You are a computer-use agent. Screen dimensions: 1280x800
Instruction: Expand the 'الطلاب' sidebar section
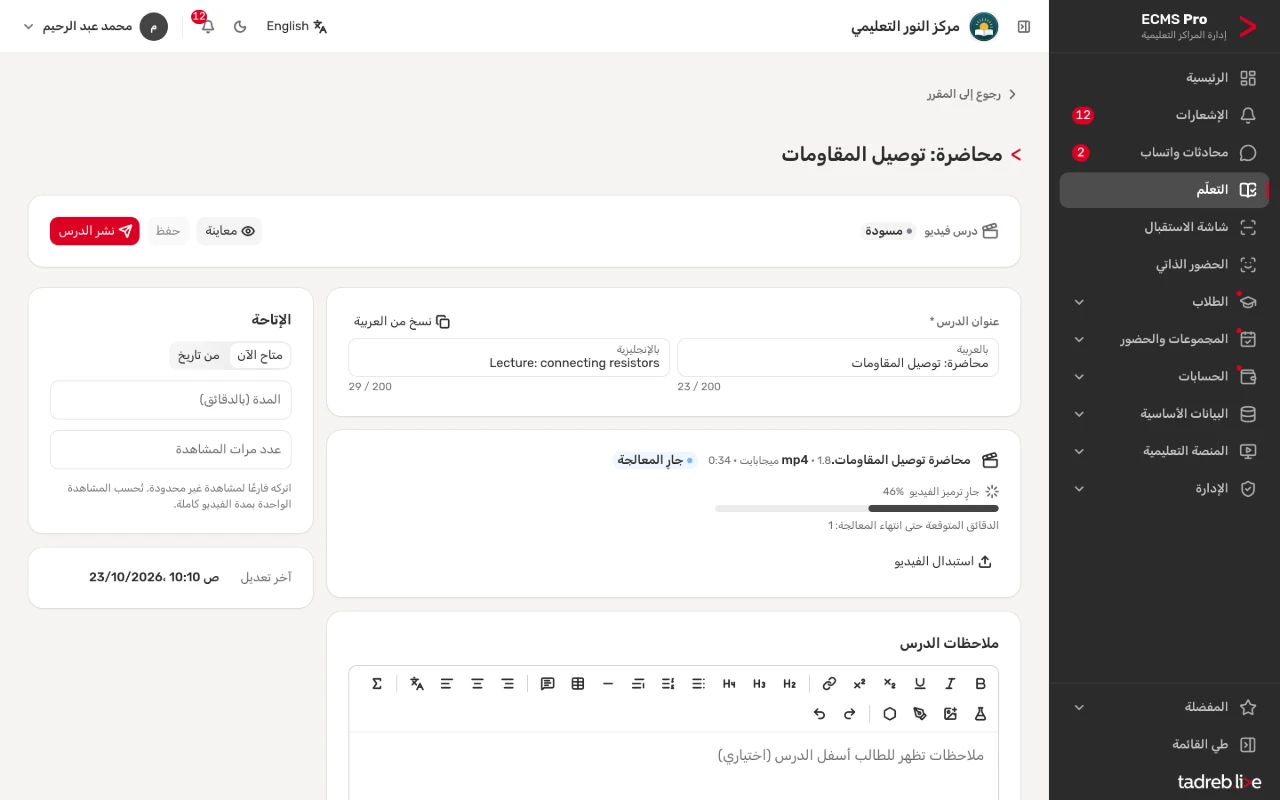(x=1164, y=302)
